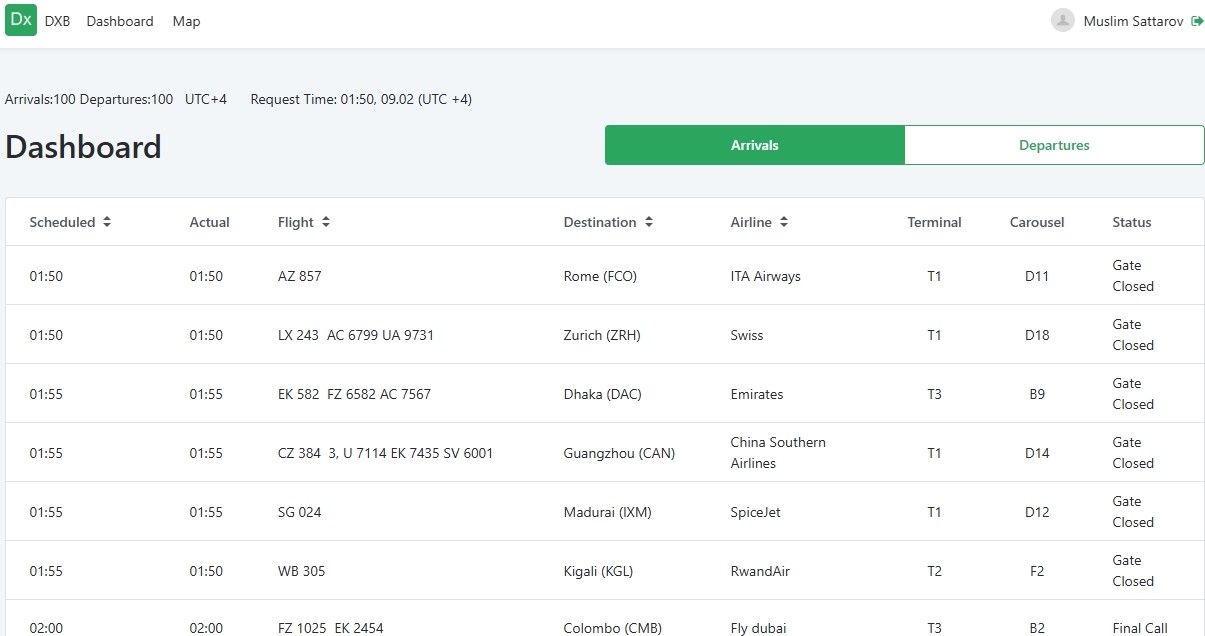Click carousel D18 cell
The width and height of the screenshot is (1205, 636).
pyautogui.click(x=1037, y=335)
